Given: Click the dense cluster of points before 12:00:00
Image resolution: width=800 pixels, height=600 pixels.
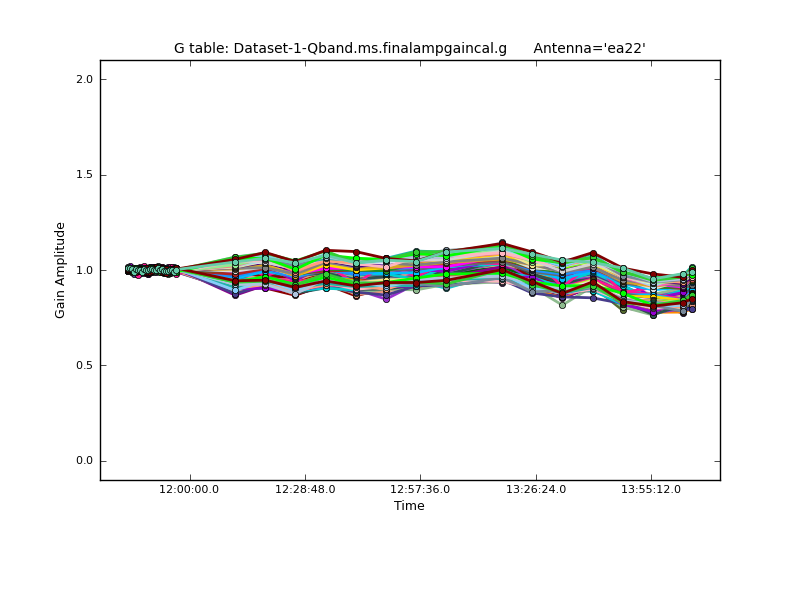Looking at the screenshot, I should (x=152, y=270).
